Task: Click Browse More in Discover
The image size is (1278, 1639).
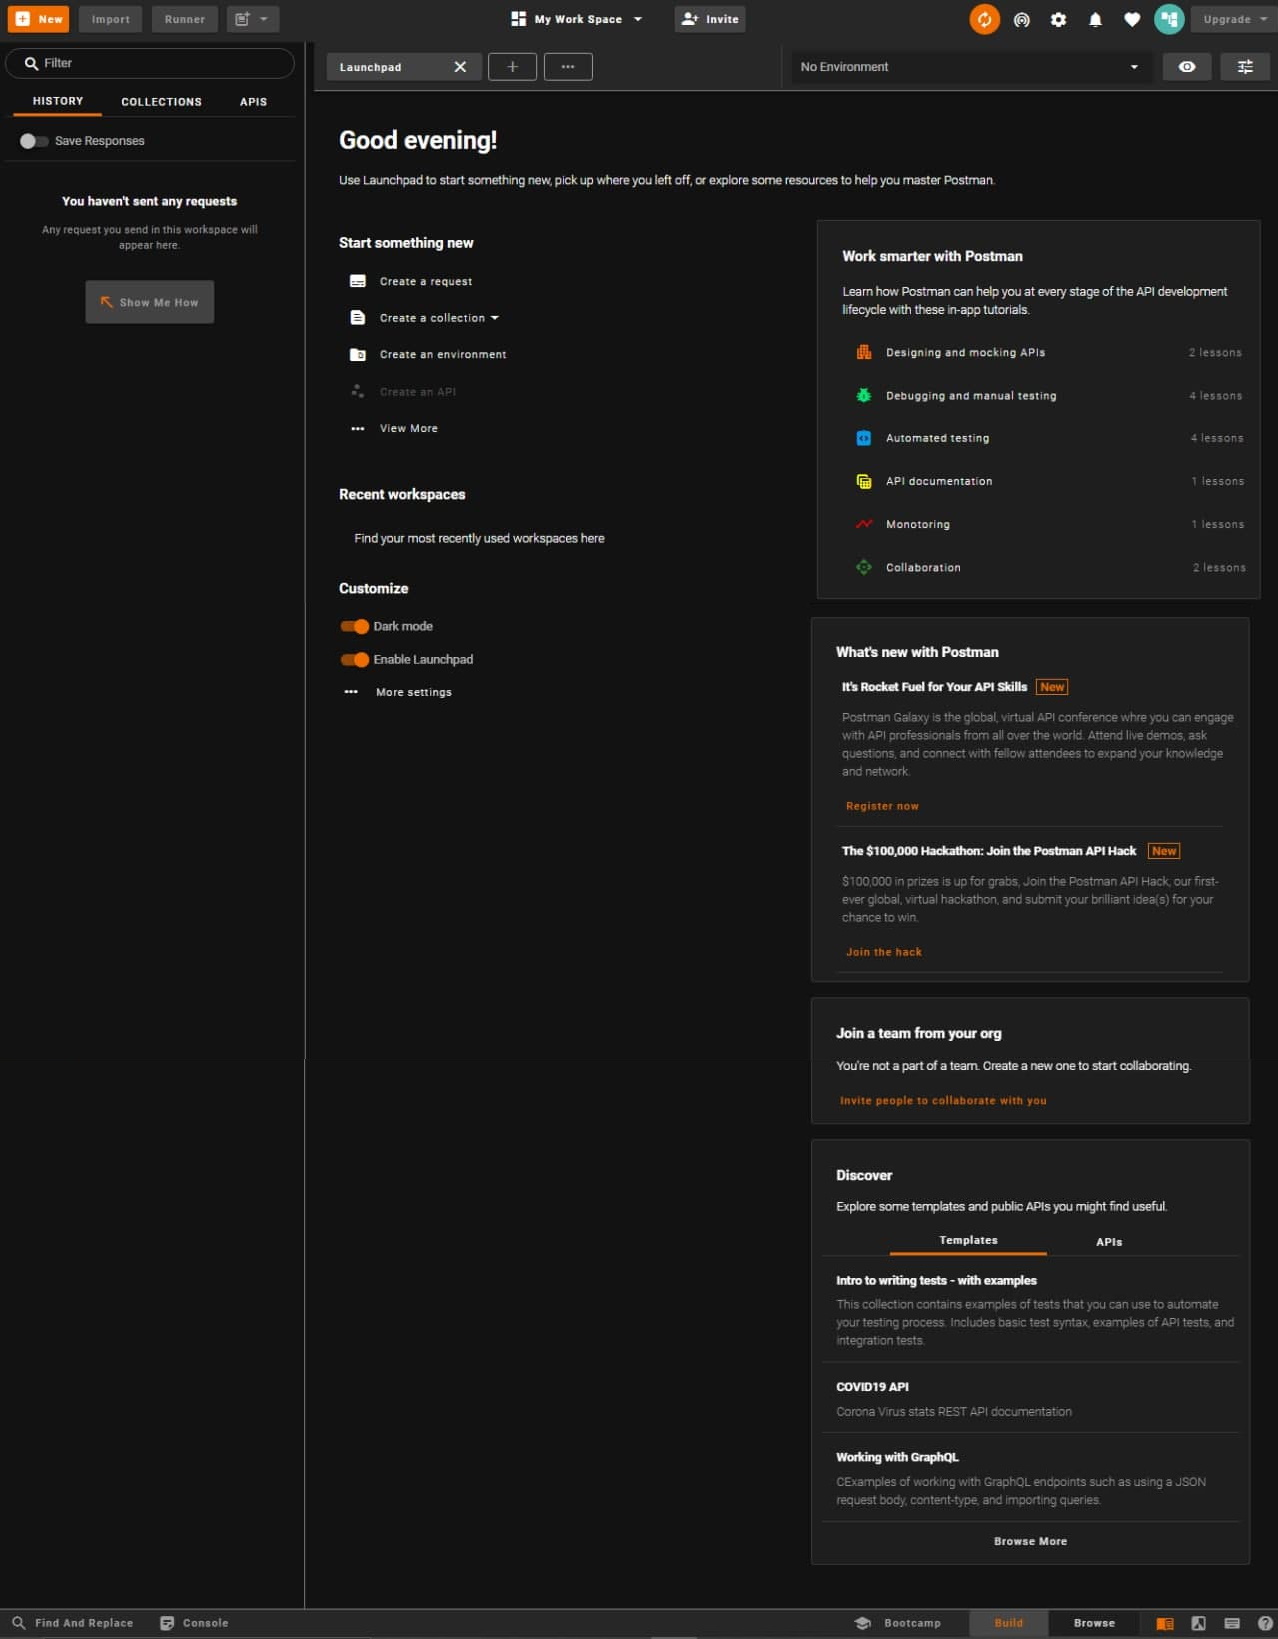Action: point(1030,1541)
